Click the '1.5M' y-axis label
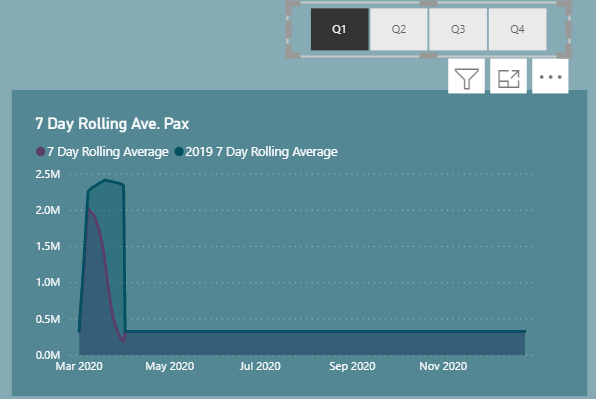596x399 pixels. pyautogui.click(x=48, y=246)
